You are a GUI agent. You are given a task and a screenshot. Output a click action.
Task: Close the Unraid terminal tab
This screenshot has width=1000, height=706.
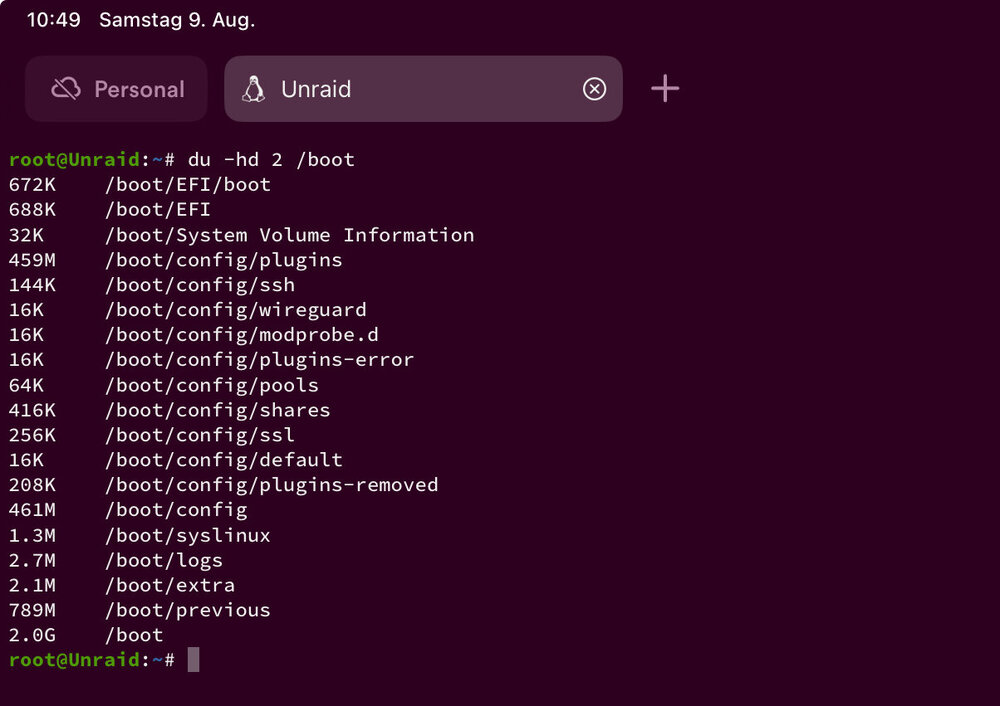tap(594, 89)
